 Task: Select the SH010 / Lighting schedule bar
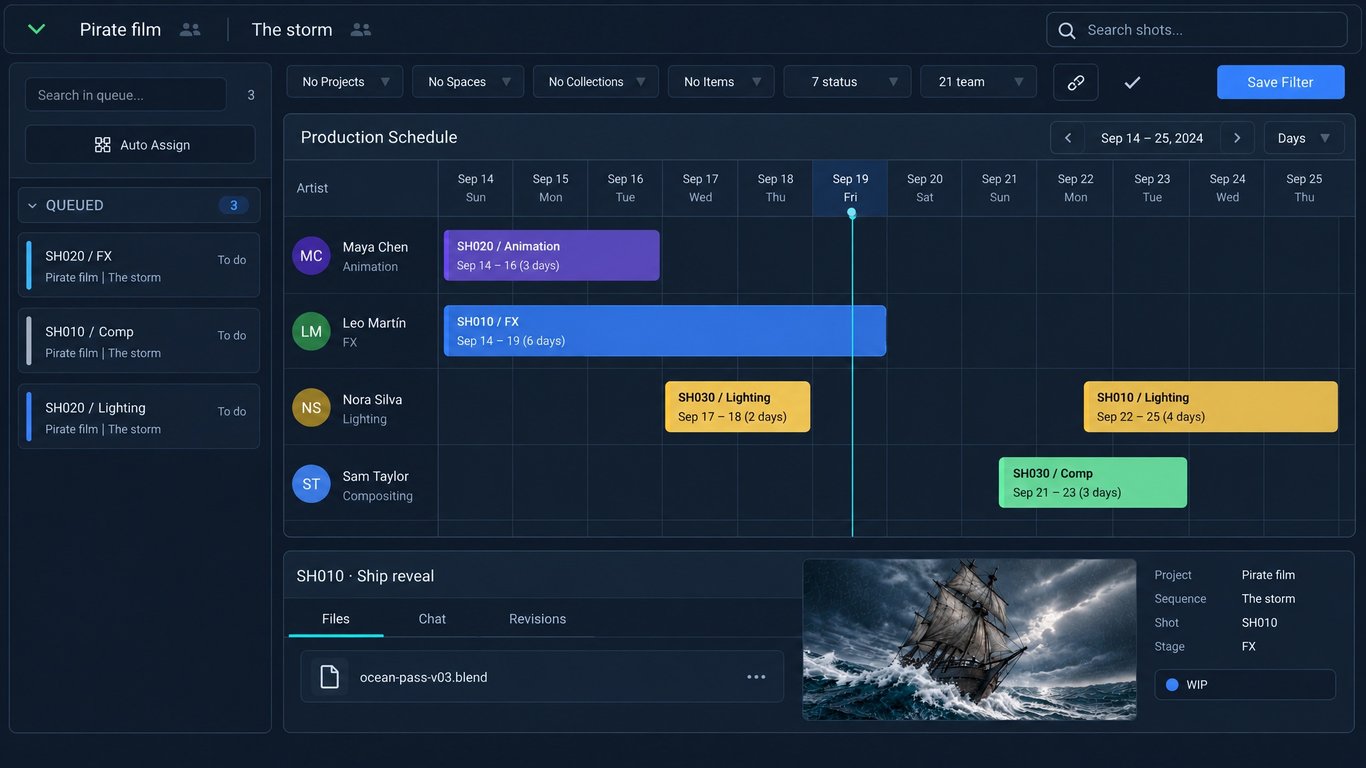tap(1211, 407)
